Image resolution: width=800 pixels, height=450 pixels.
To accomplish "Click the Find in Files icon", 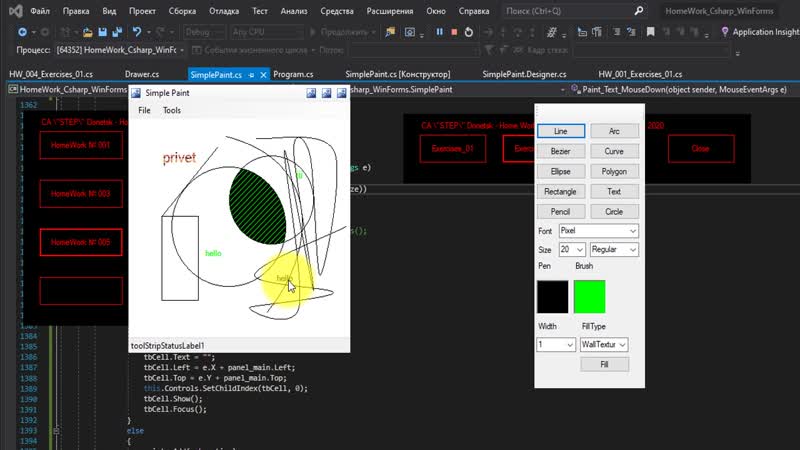I will coord(390,32).
